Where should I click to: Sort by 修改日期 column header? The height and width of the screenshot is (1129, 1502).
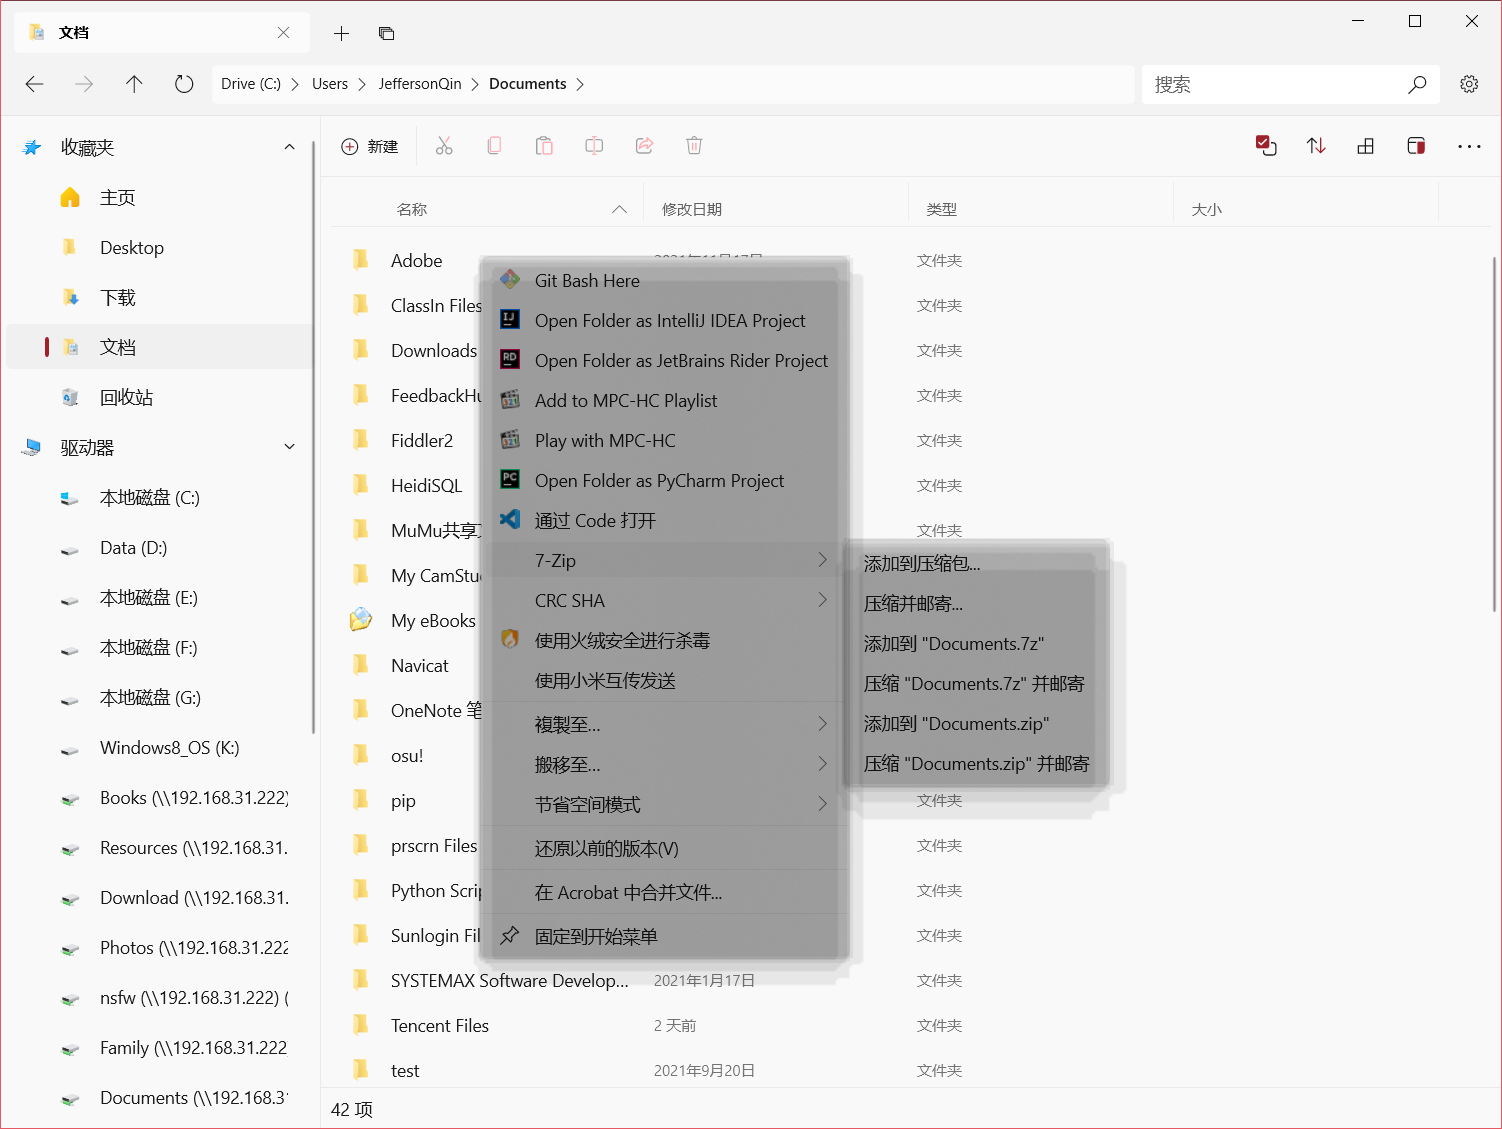coord(692,209)
